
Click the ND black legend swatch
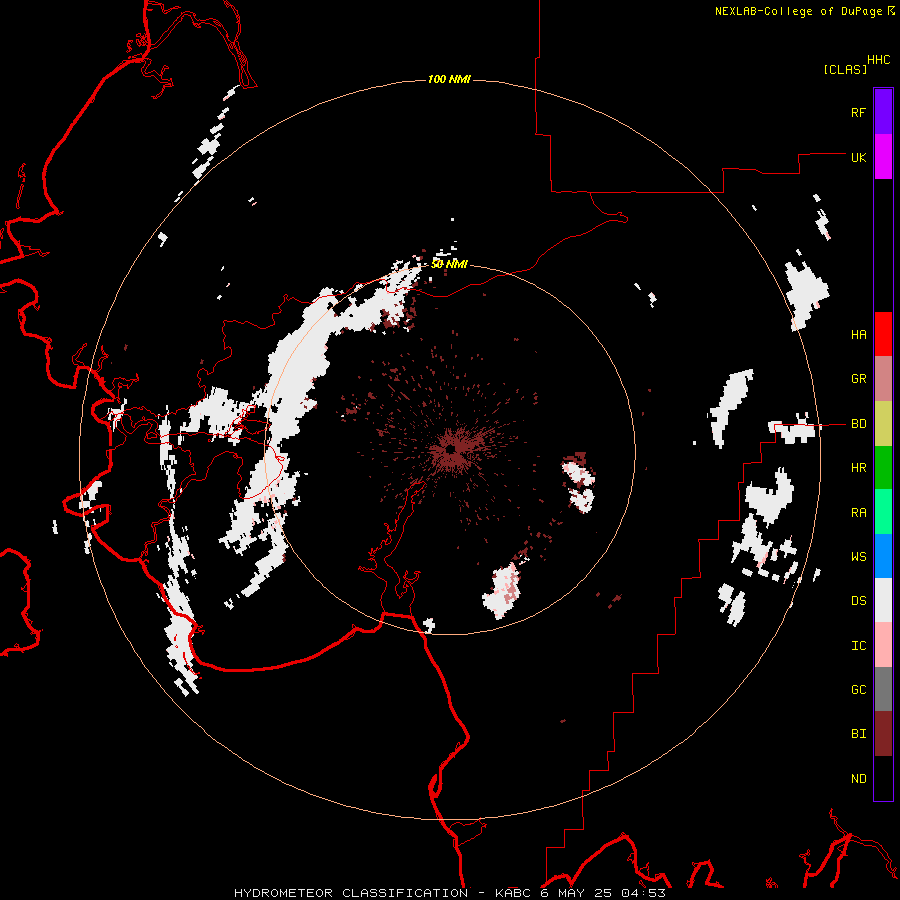pyautogui.click(x=883, y=778)
